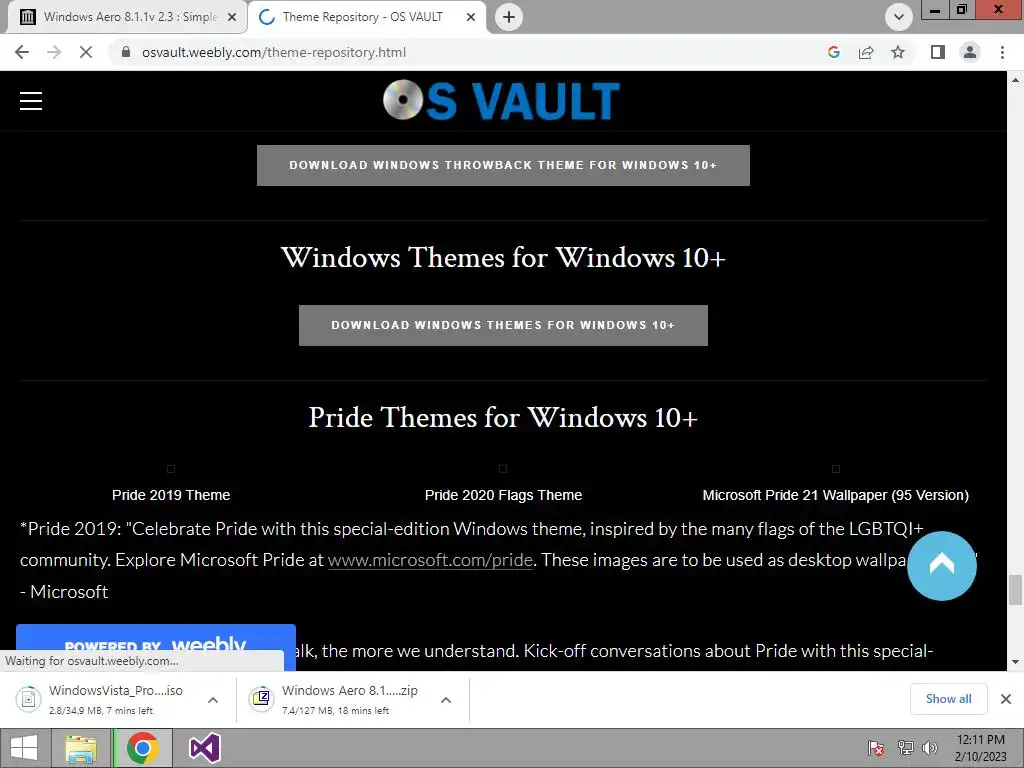The image size is (1024, 768).
Task: Expand options for WindowsVista_Pro iso download
Action: 213,699
